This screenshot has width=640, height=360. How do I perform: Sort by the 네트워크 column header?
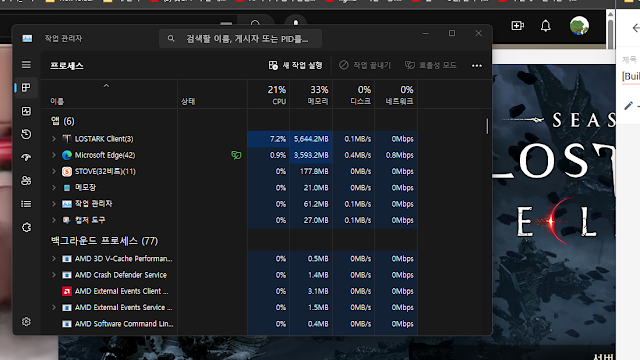click(396, 95)
